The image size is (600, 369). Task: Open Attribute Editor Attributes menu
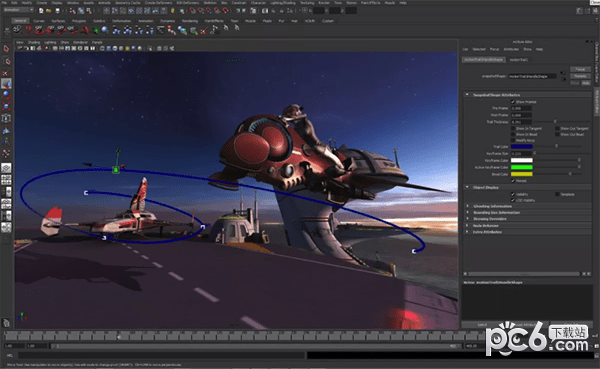511,49
